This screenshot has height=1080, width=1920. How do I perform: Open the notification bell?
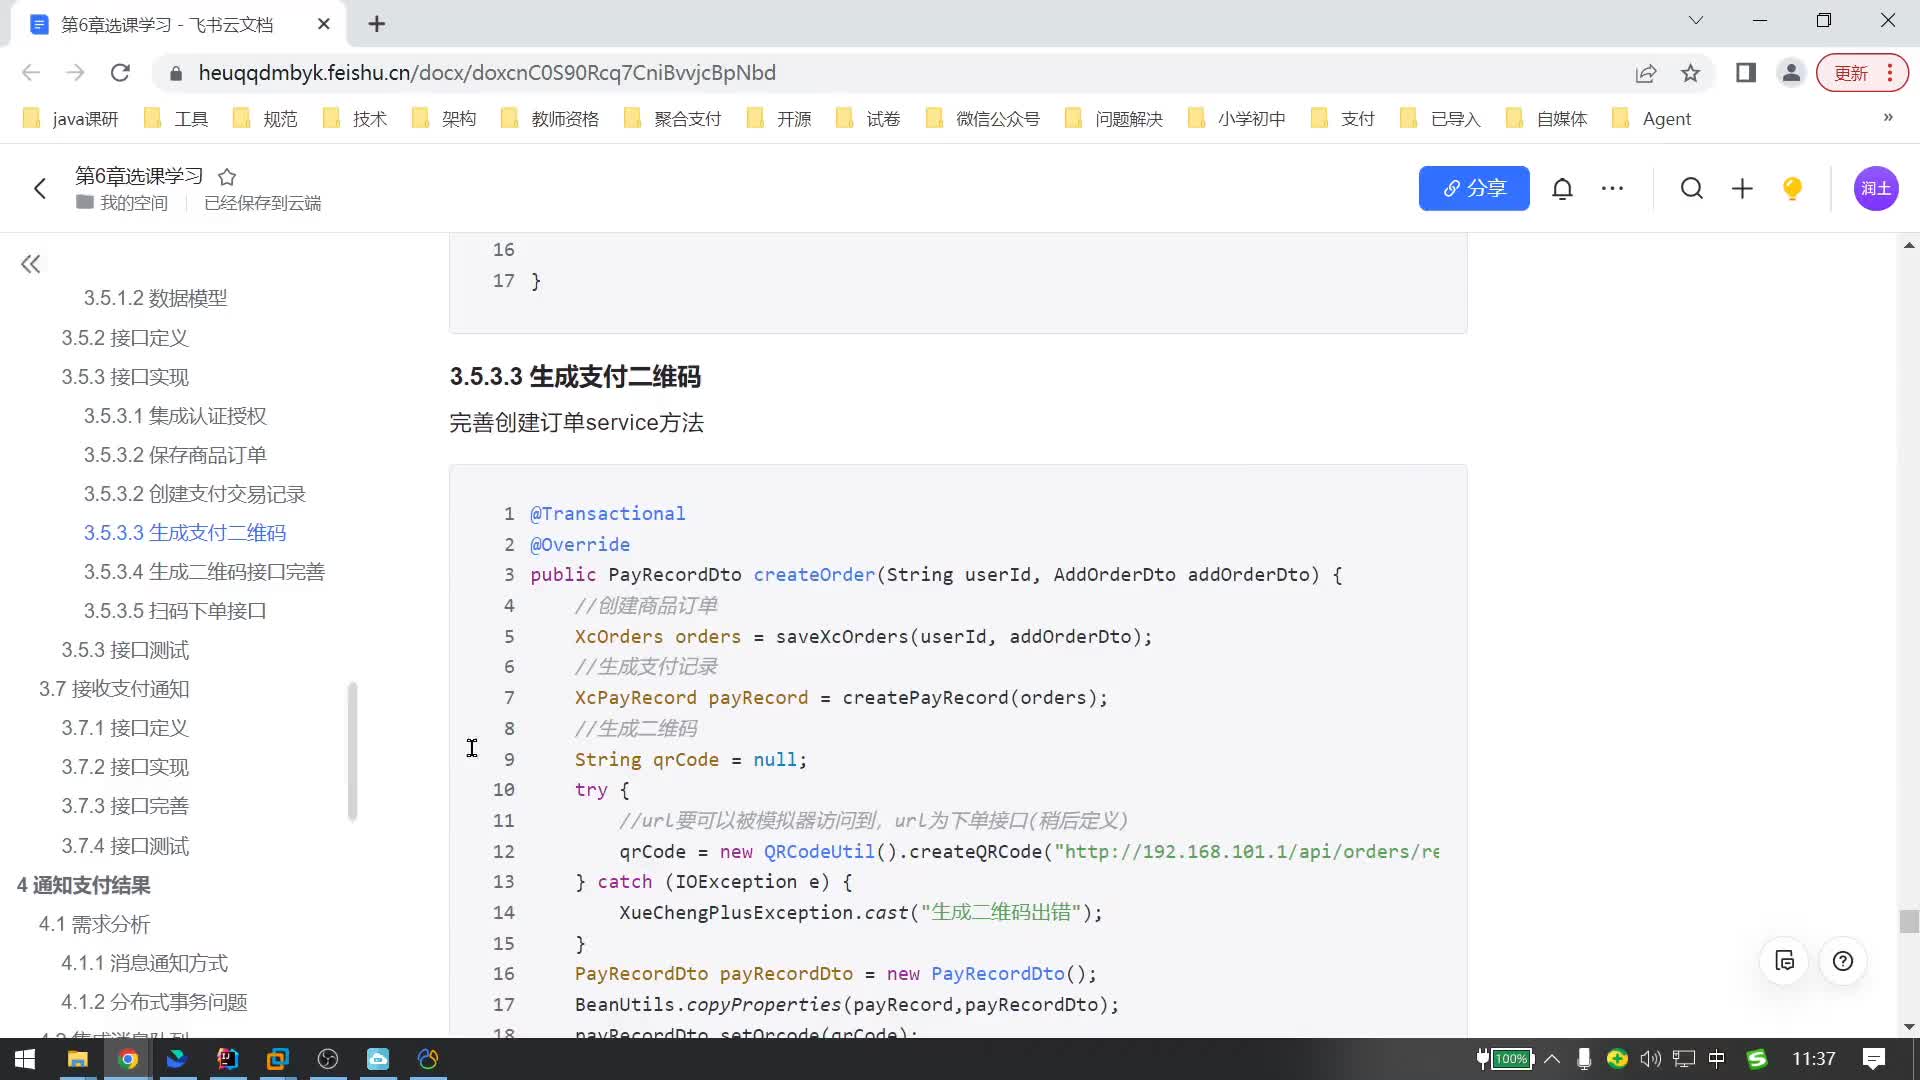click(x=1562, y=188)
